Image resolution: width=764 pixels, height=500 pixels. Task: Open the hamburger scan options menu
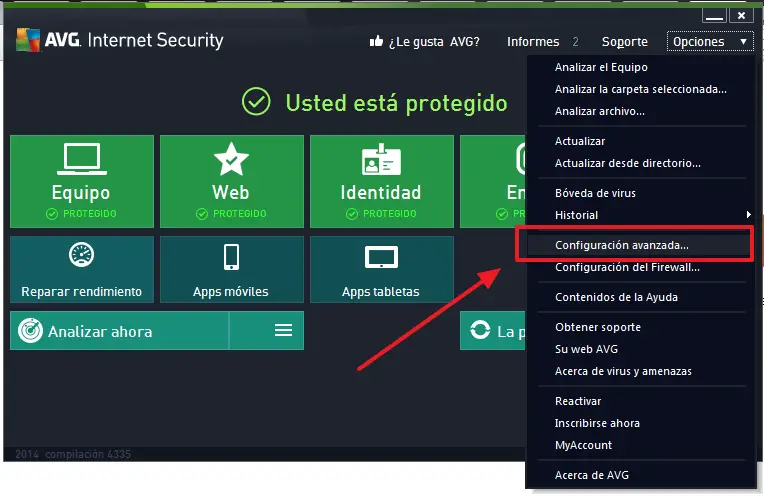(x=284, y=330)
